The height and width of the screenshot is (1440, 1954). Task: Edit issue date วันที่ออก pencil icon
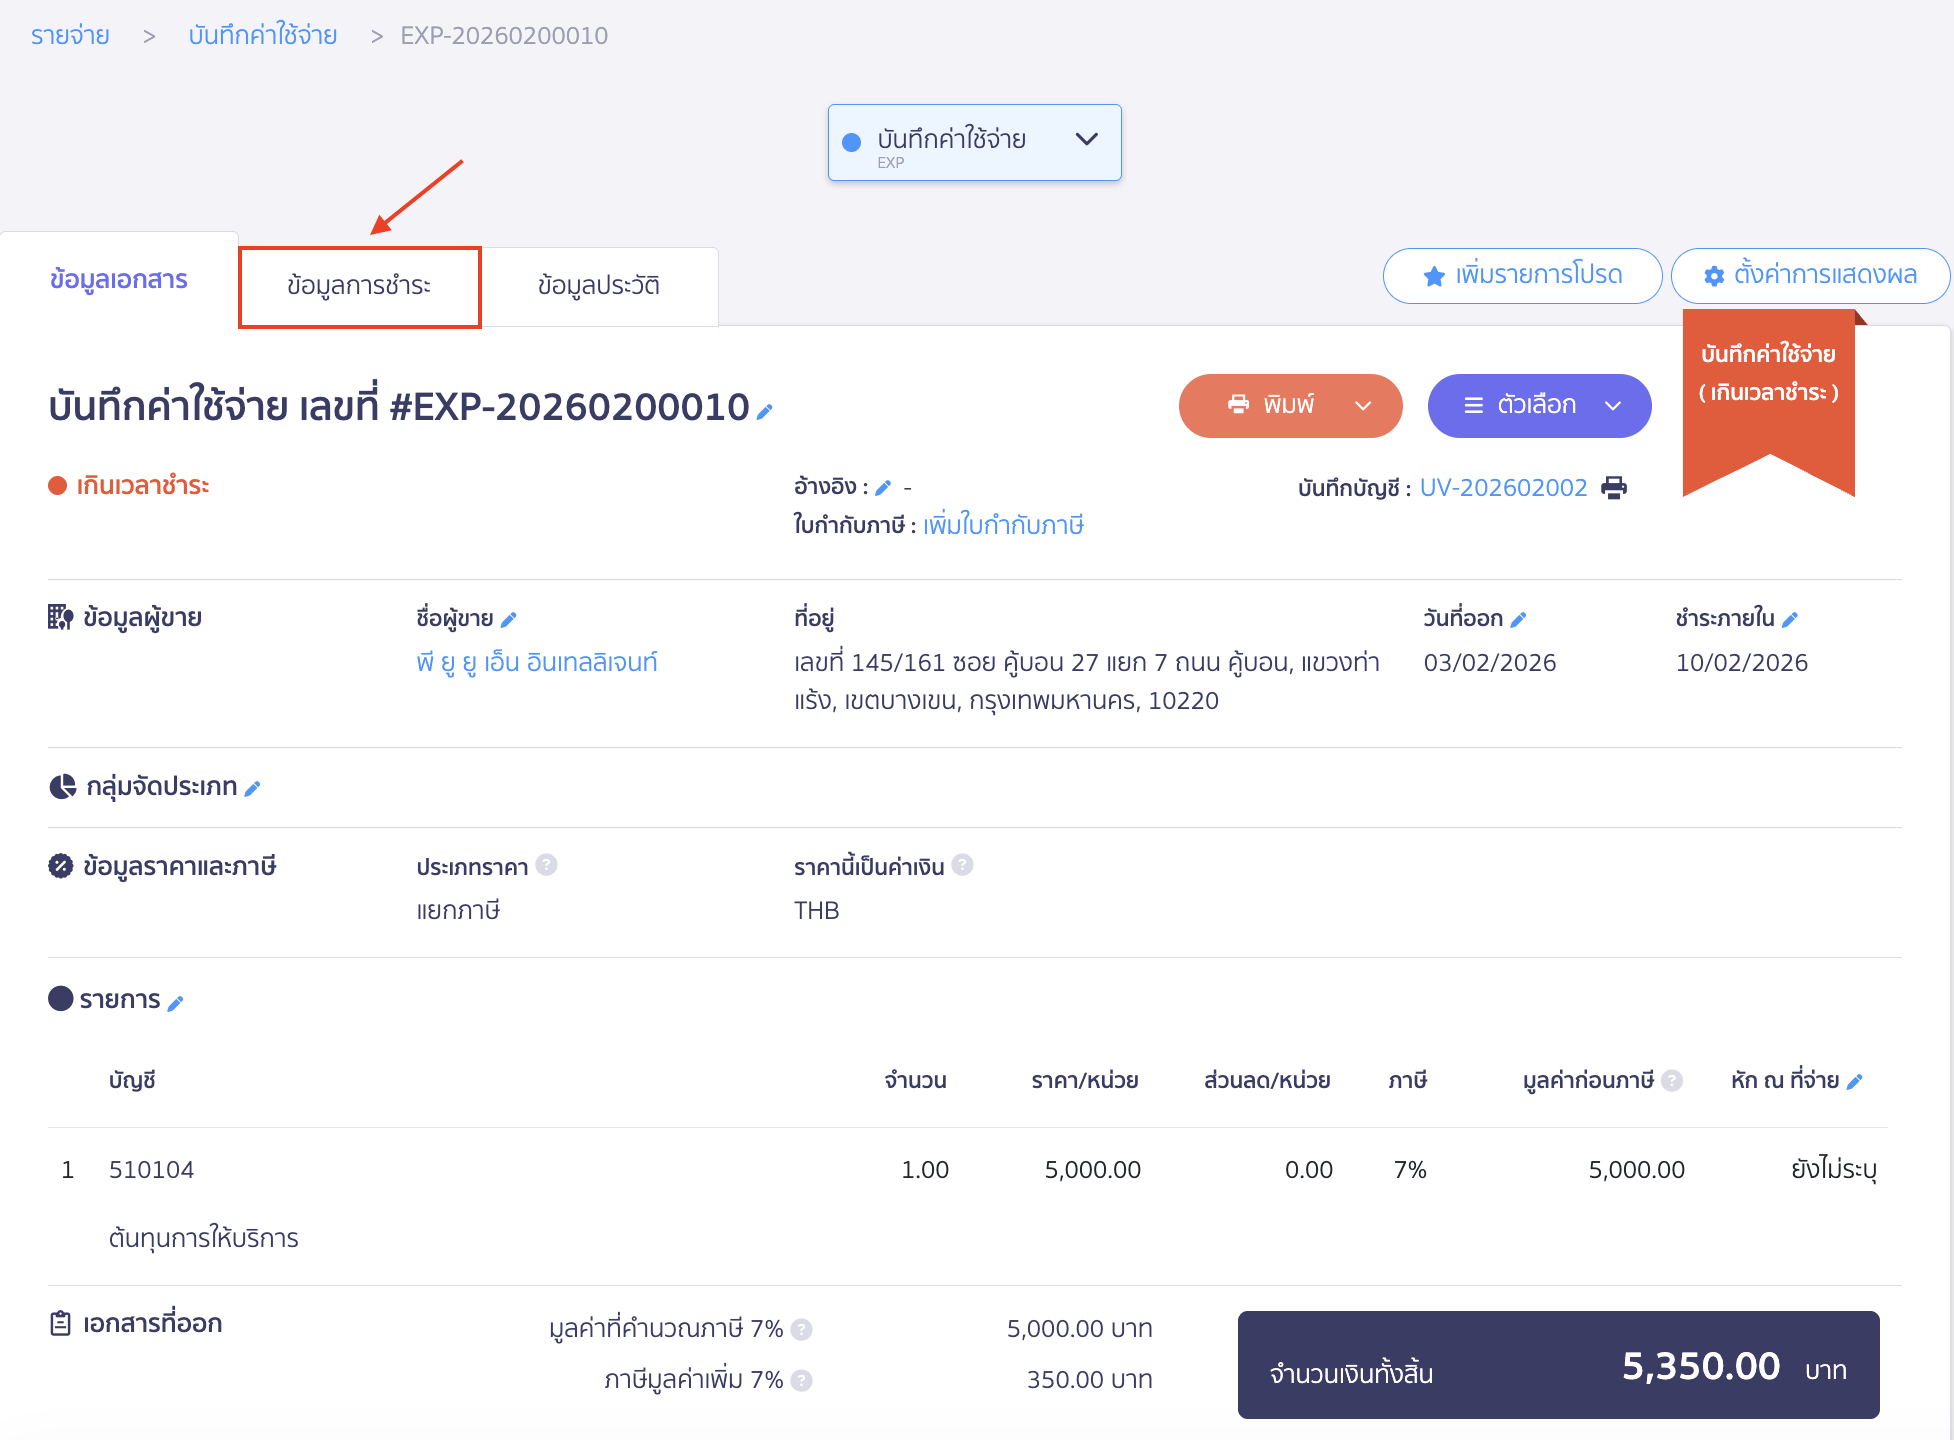pos(1518,620)
